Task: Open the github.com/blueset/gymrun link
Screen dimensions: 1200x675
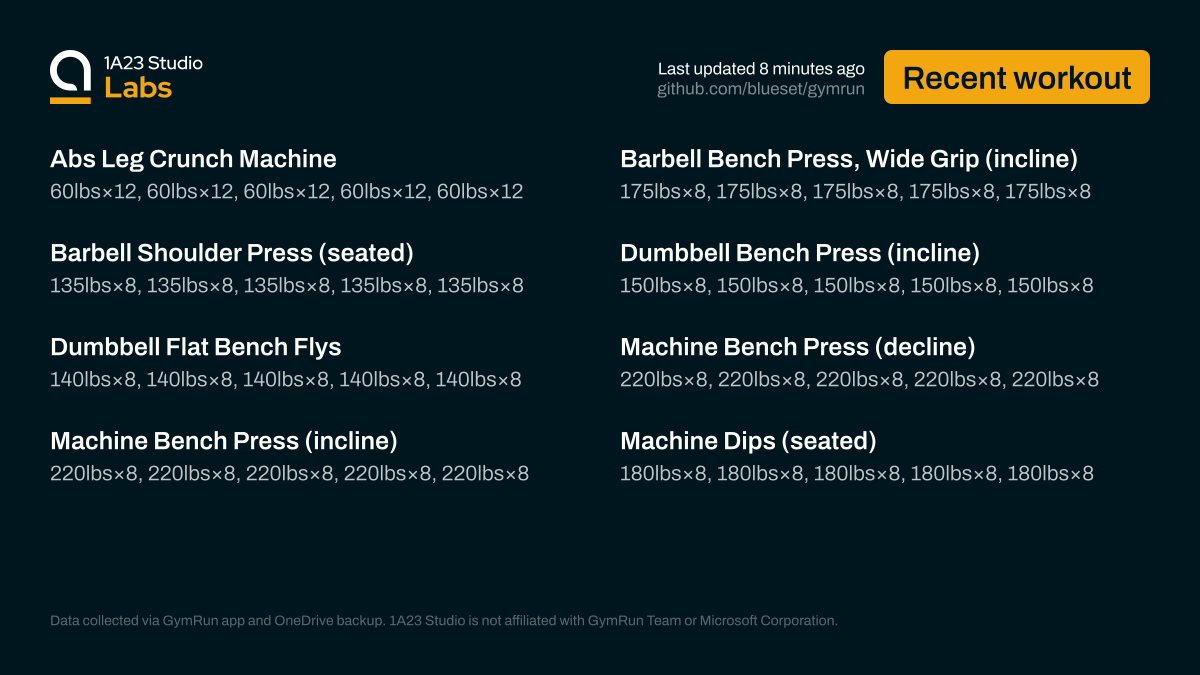Action: coord(760,89)
